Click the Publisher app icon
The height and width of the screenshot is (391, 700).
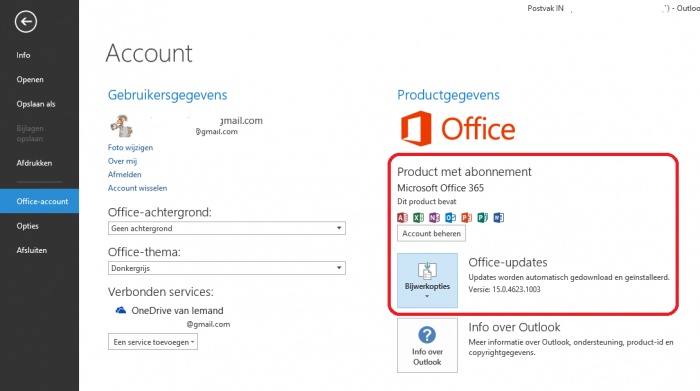point(483,217)
